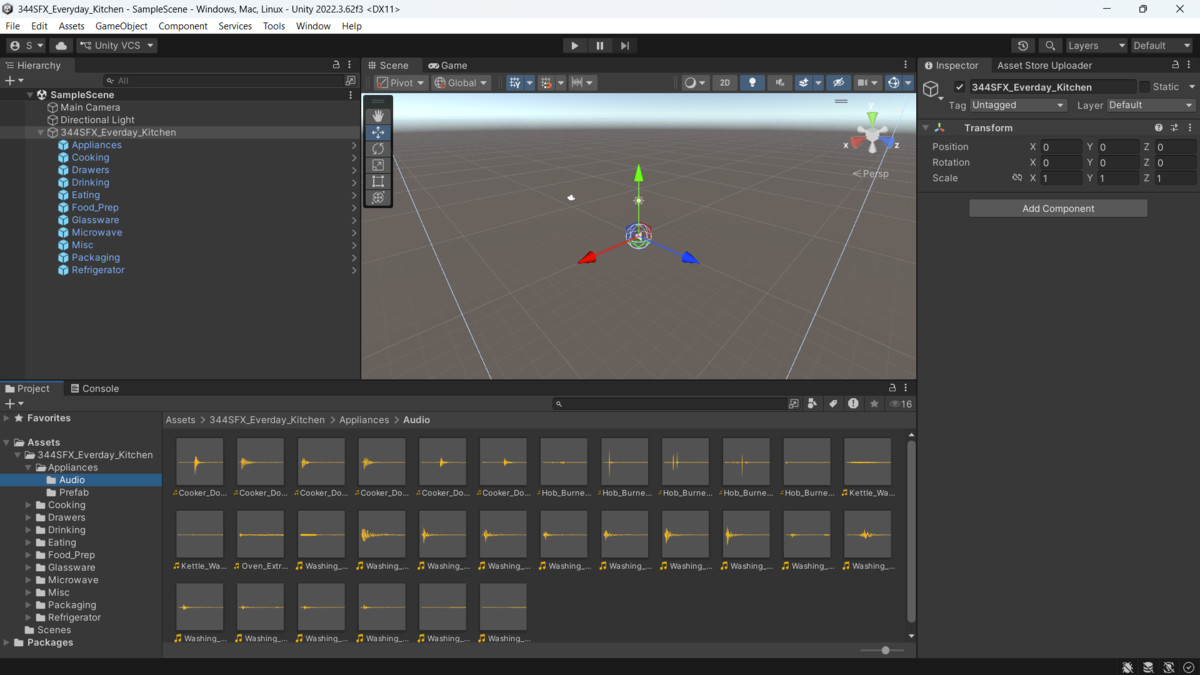Open the Pivot dropdown

pos(401,83)
